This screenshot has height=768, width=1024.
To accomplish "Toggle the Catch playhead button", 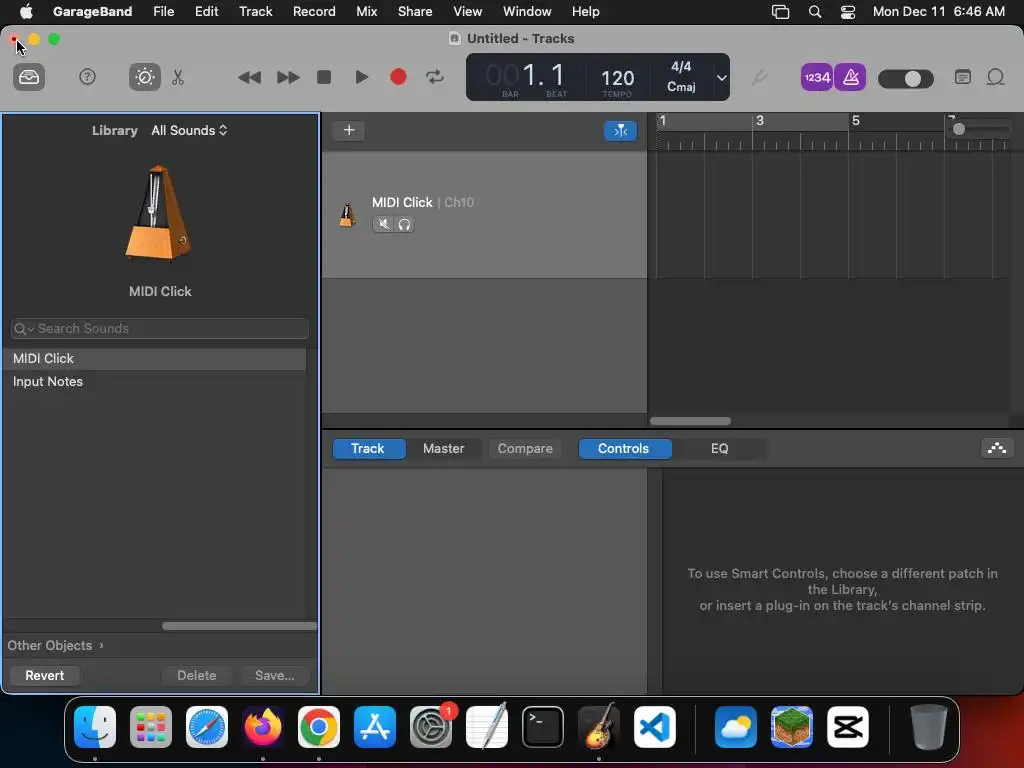I will pyautogui.click(x=620, y=131).
